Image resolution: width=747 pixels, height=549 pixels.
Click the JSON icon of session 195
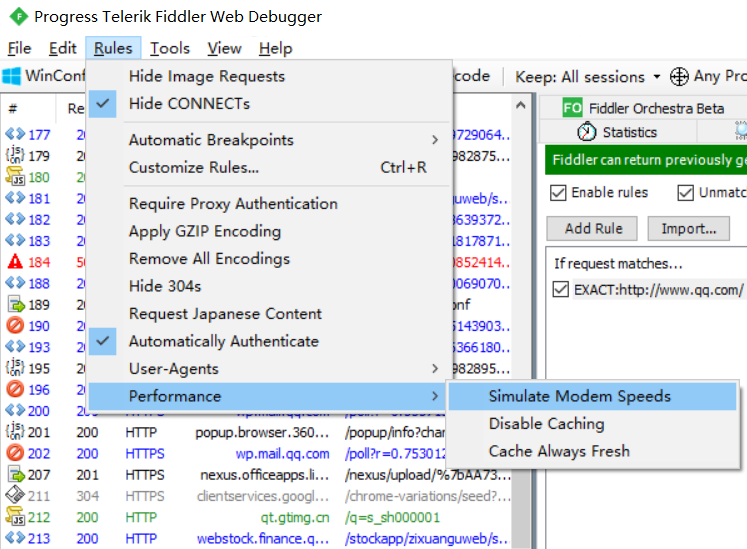click(15, 367)
